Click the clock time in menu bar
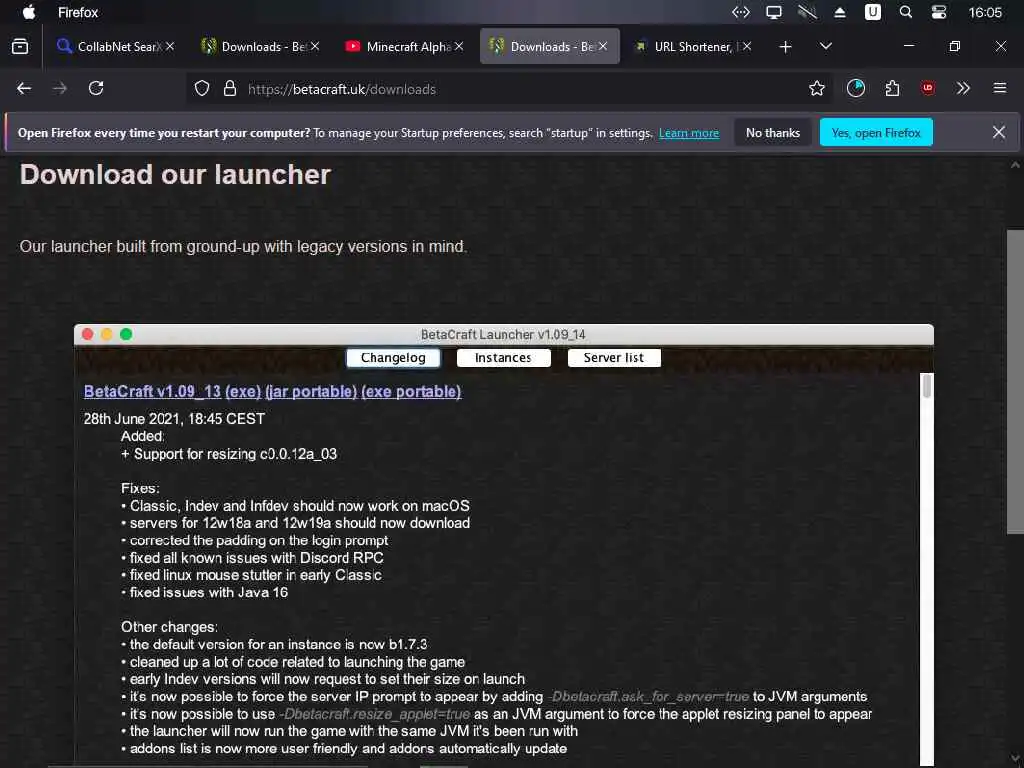 [x=985, y=12]
